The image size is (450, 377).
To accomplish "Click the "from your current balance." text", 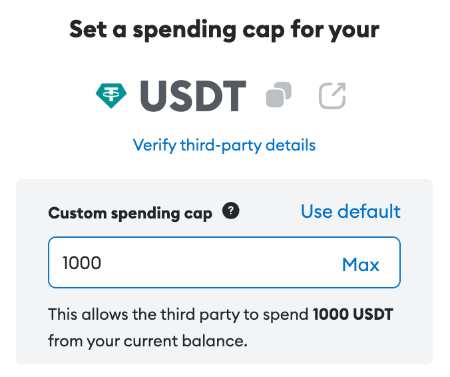I will tap(148, 341).
